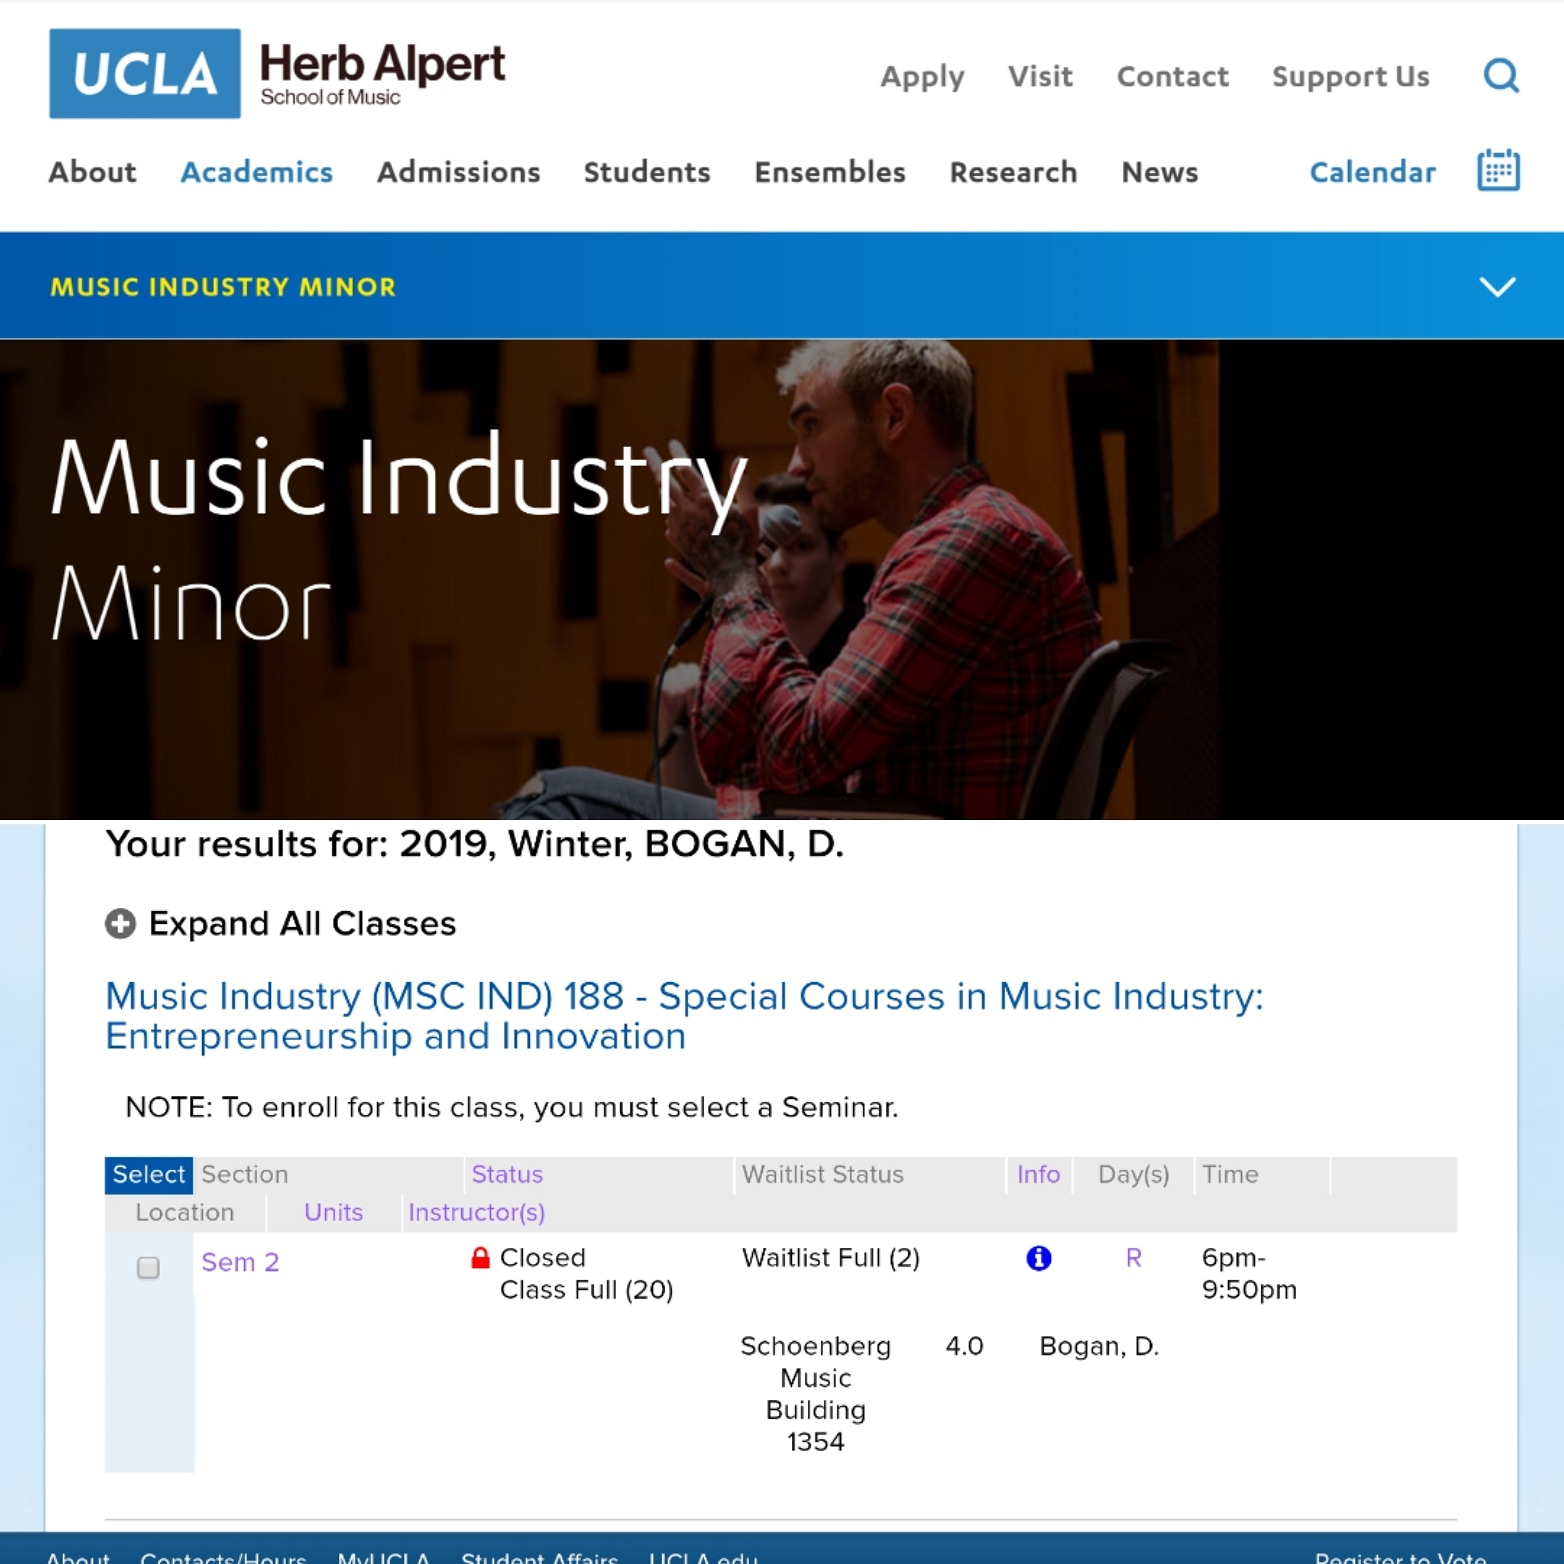Open the Sem 2 section link
Image resolution: width=1564 pixels, height=1564 pixels.
coord(240,1262)
